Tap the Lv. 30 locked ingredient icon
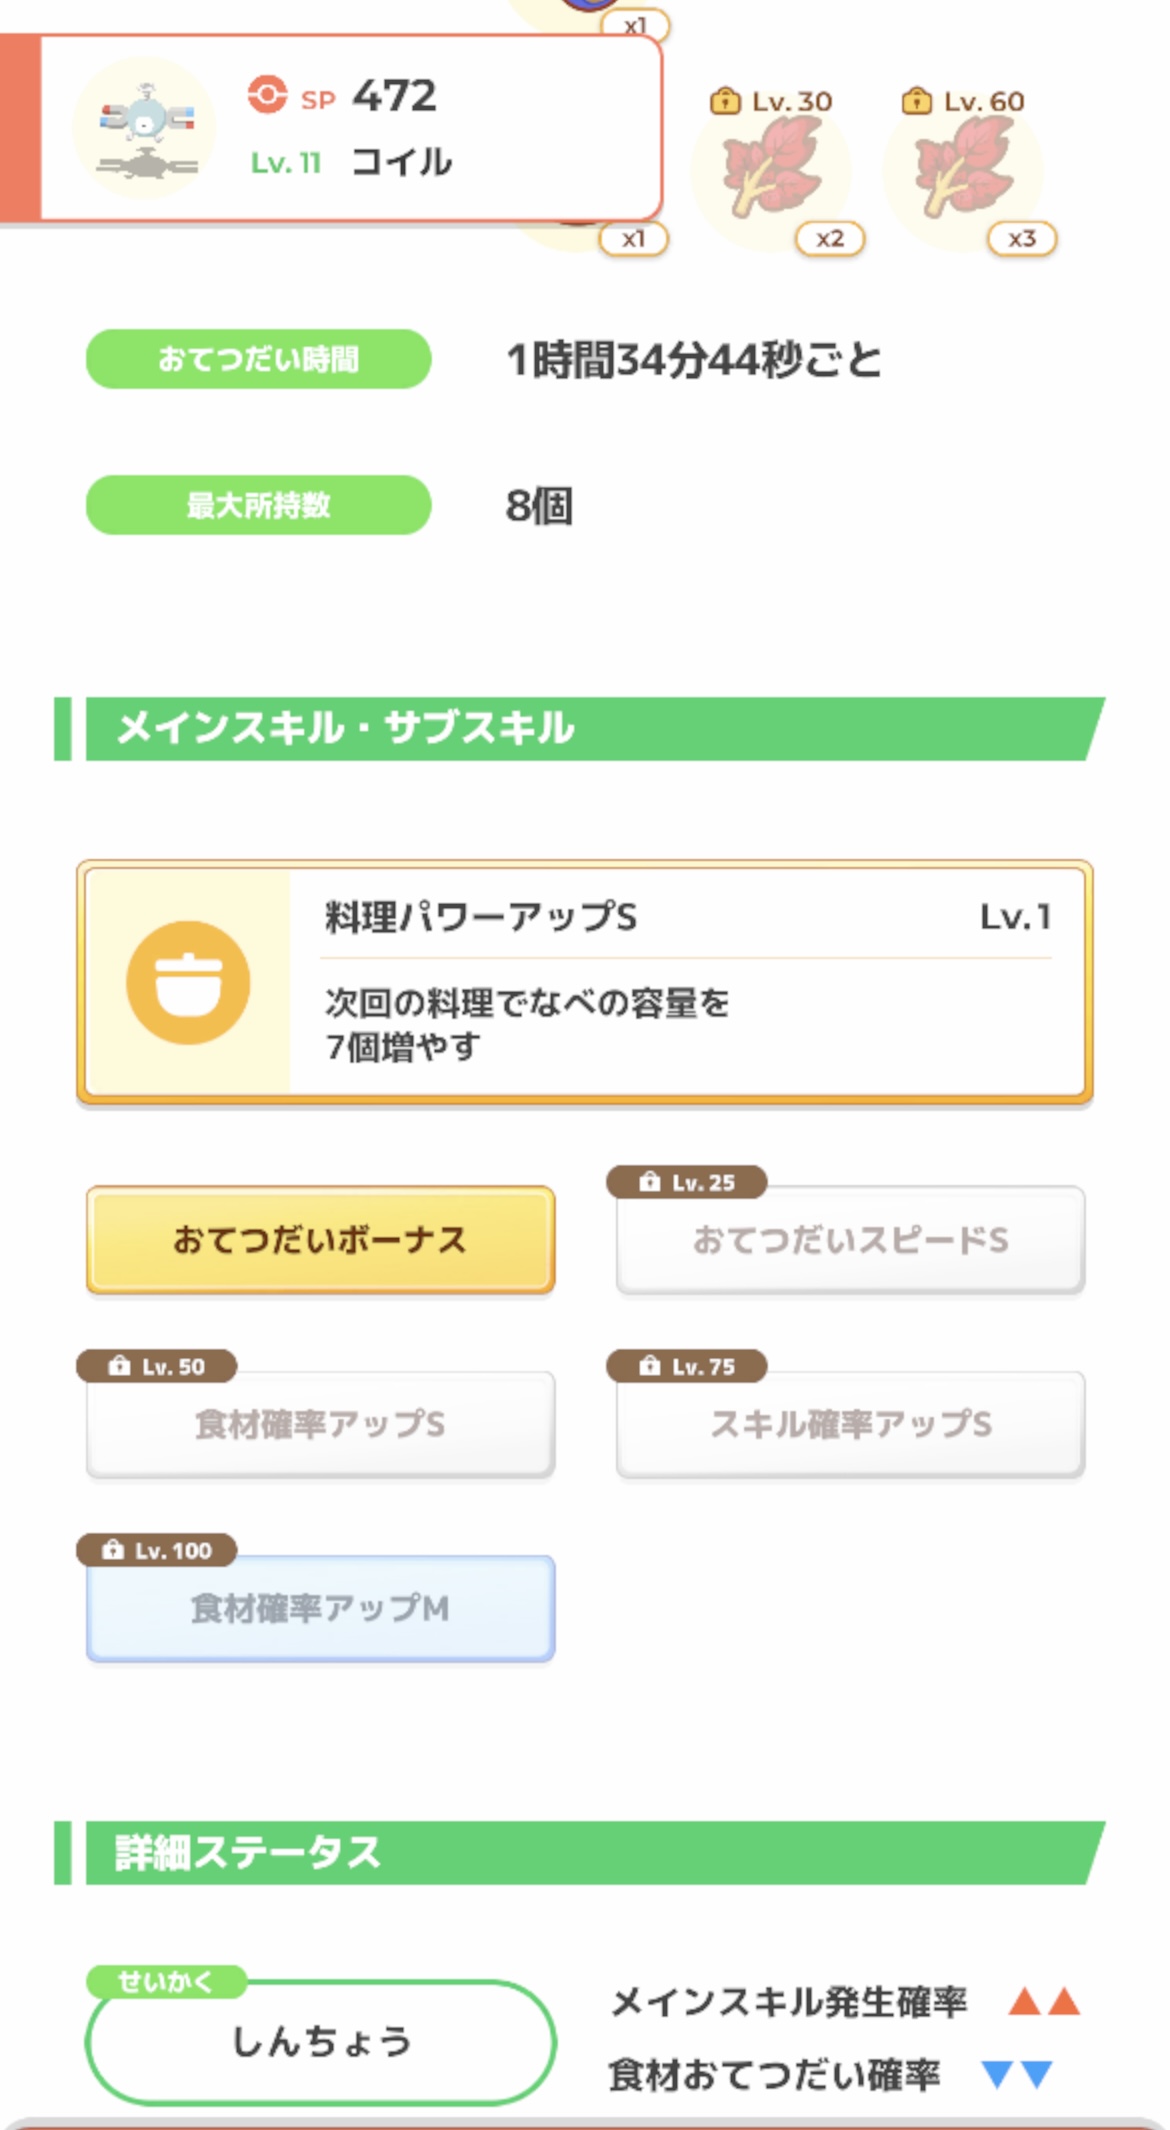 point(771,168)
